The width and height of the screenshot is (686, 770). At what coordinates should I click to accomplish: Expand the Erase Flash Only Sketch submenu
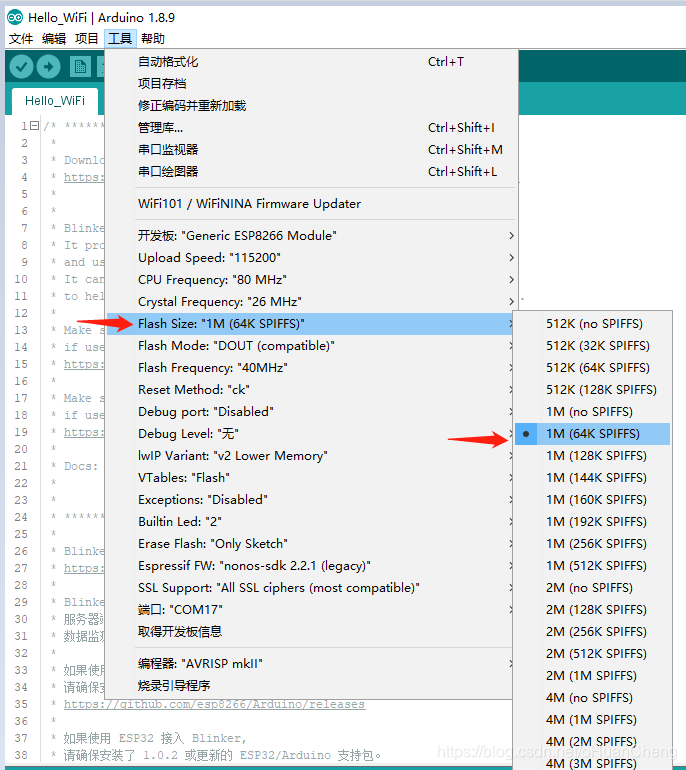310,544
